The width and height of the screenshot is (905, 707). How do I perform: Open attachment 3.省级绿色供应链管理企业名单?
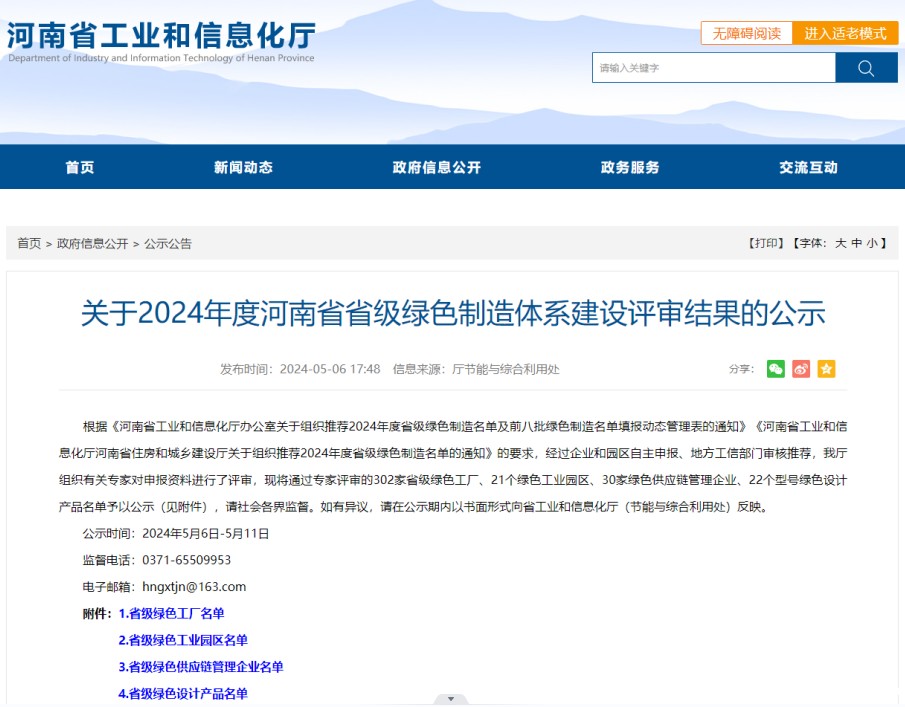201,667
